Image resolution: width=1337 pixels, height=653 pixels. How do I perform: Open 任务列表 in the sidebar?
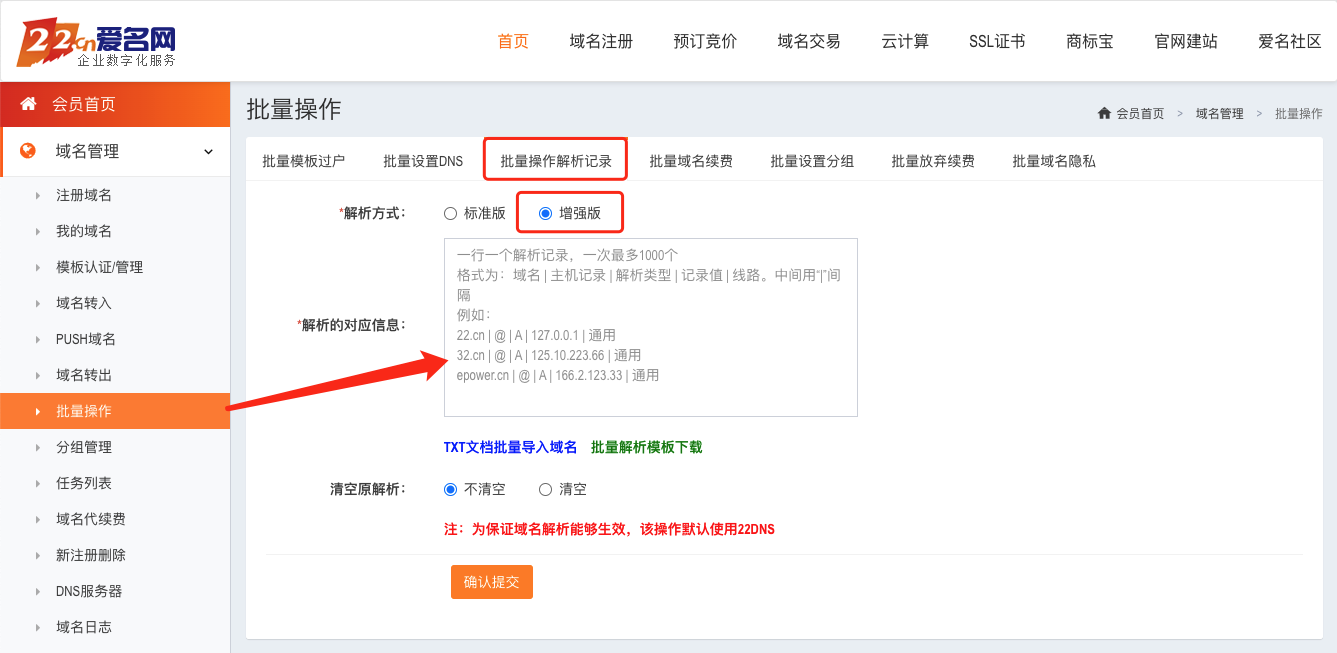tap(84, 483)
